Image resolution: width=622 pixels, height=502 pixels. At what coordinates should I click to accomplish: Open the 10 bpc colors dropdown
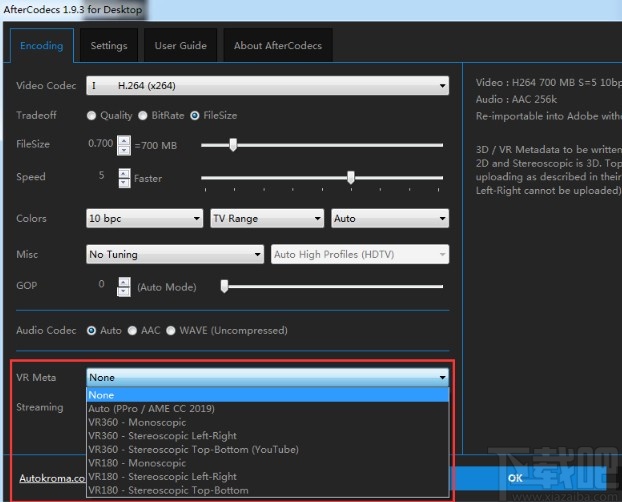pyautogui.click(x=144, y=218)
